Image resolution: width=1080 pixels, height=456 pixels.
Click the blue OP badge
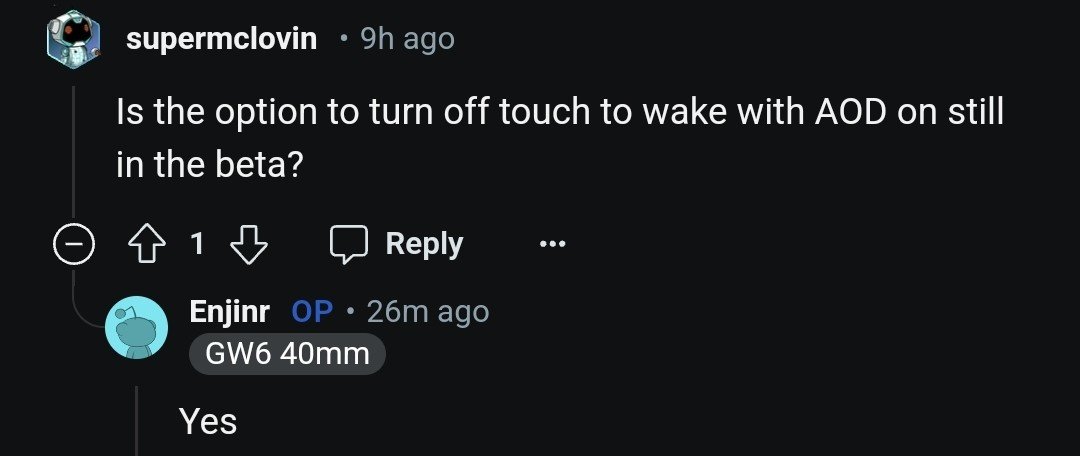(312, 312)
